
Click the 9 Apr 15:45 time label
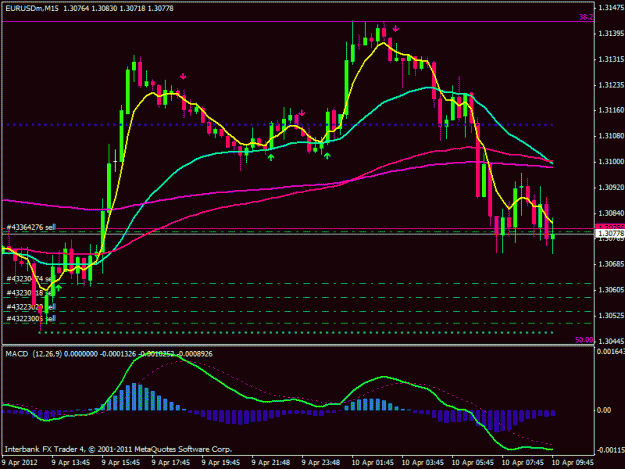(x=121, y=463)
